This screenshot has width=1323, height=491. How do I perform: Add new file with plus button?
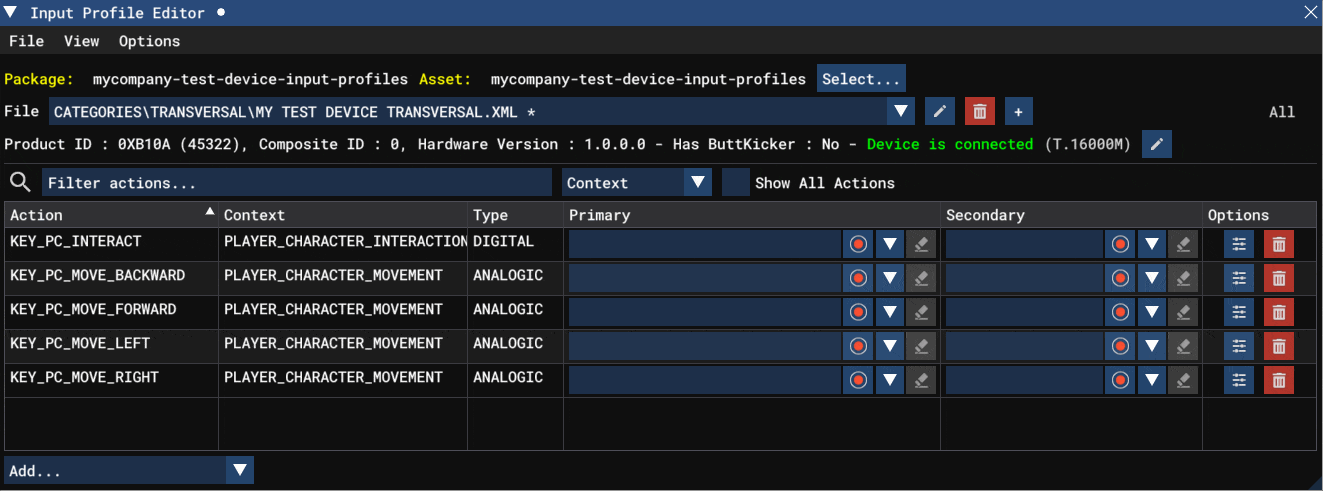coord(1018,111)
